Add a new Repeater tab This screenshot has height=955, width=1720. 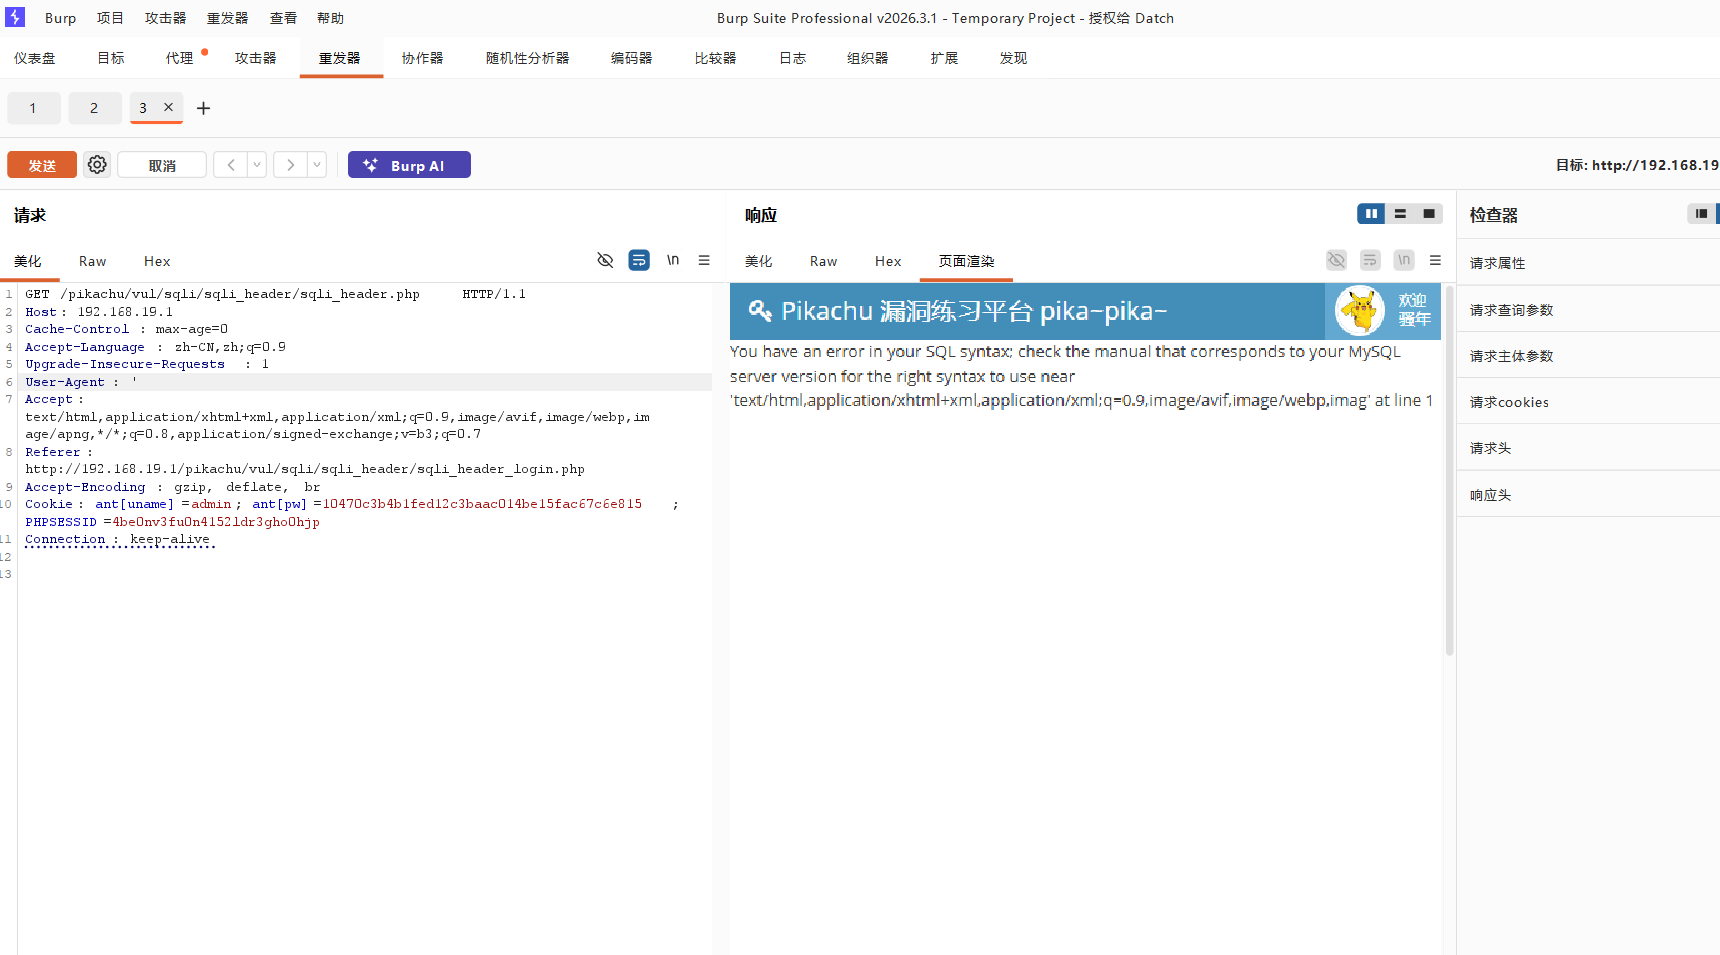tap(203, 108)
